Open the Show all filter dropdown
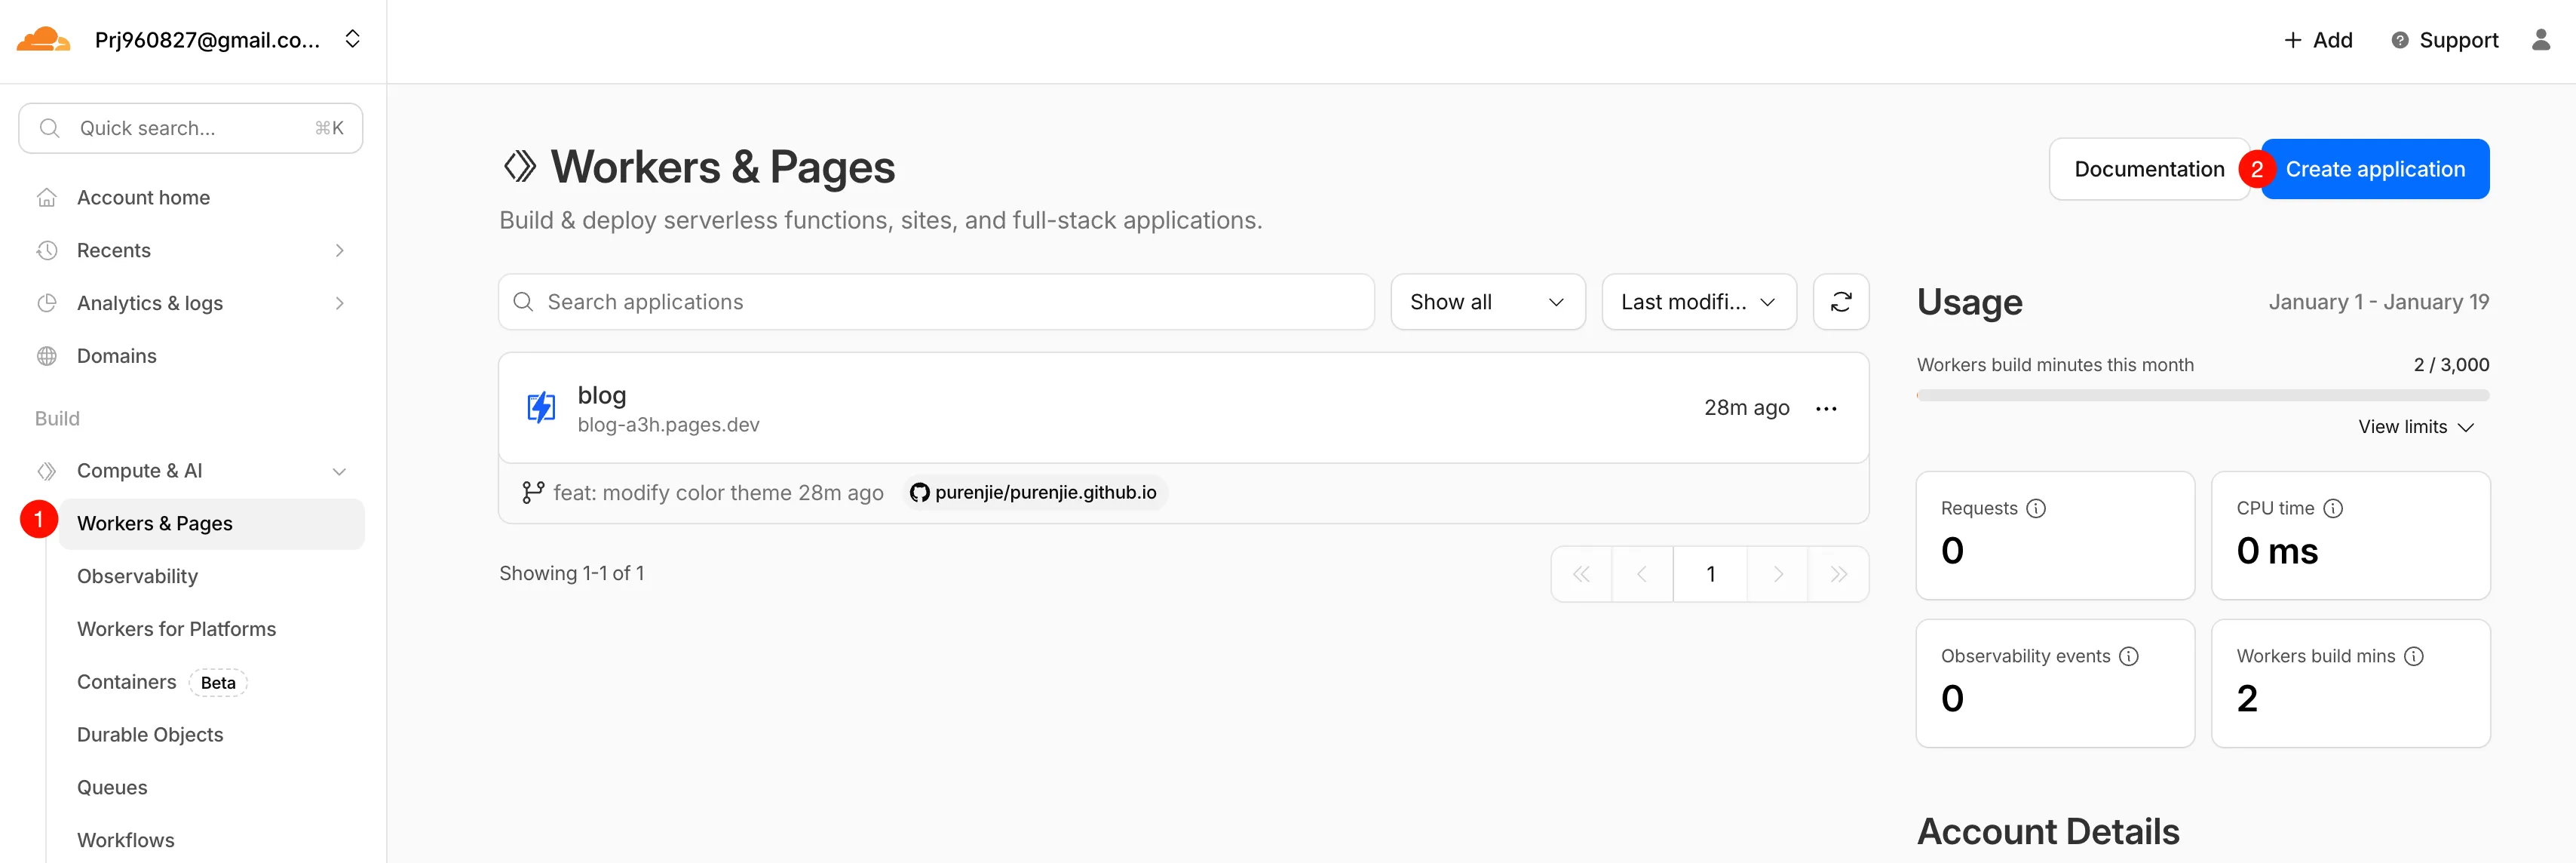The image size is (2576, 863). pos(1486,302)
